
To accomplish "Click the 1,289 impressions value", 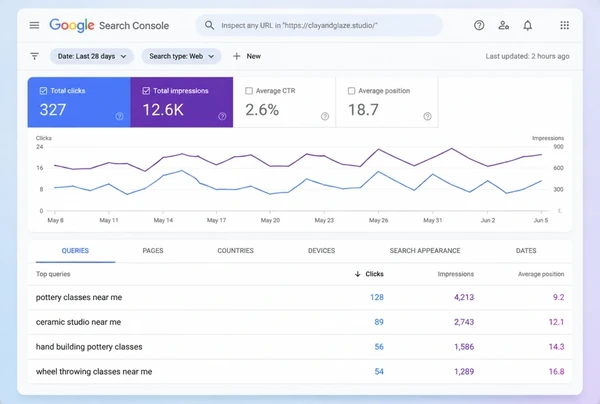I will (464, 371).
